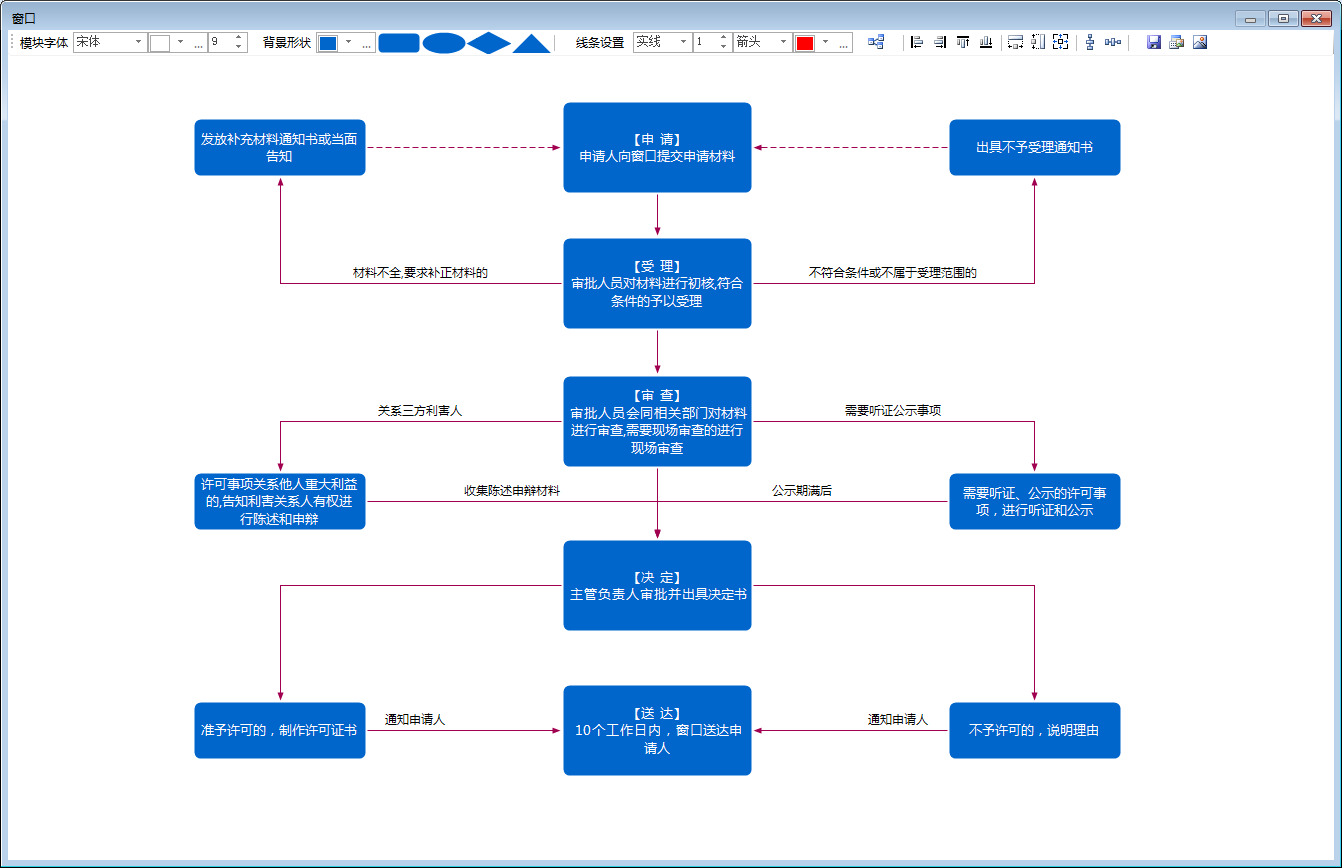Image resolution: width=1342 pixels, height=868 pixels.
Task: Select the diamond background shape
Action: point(489,43)
